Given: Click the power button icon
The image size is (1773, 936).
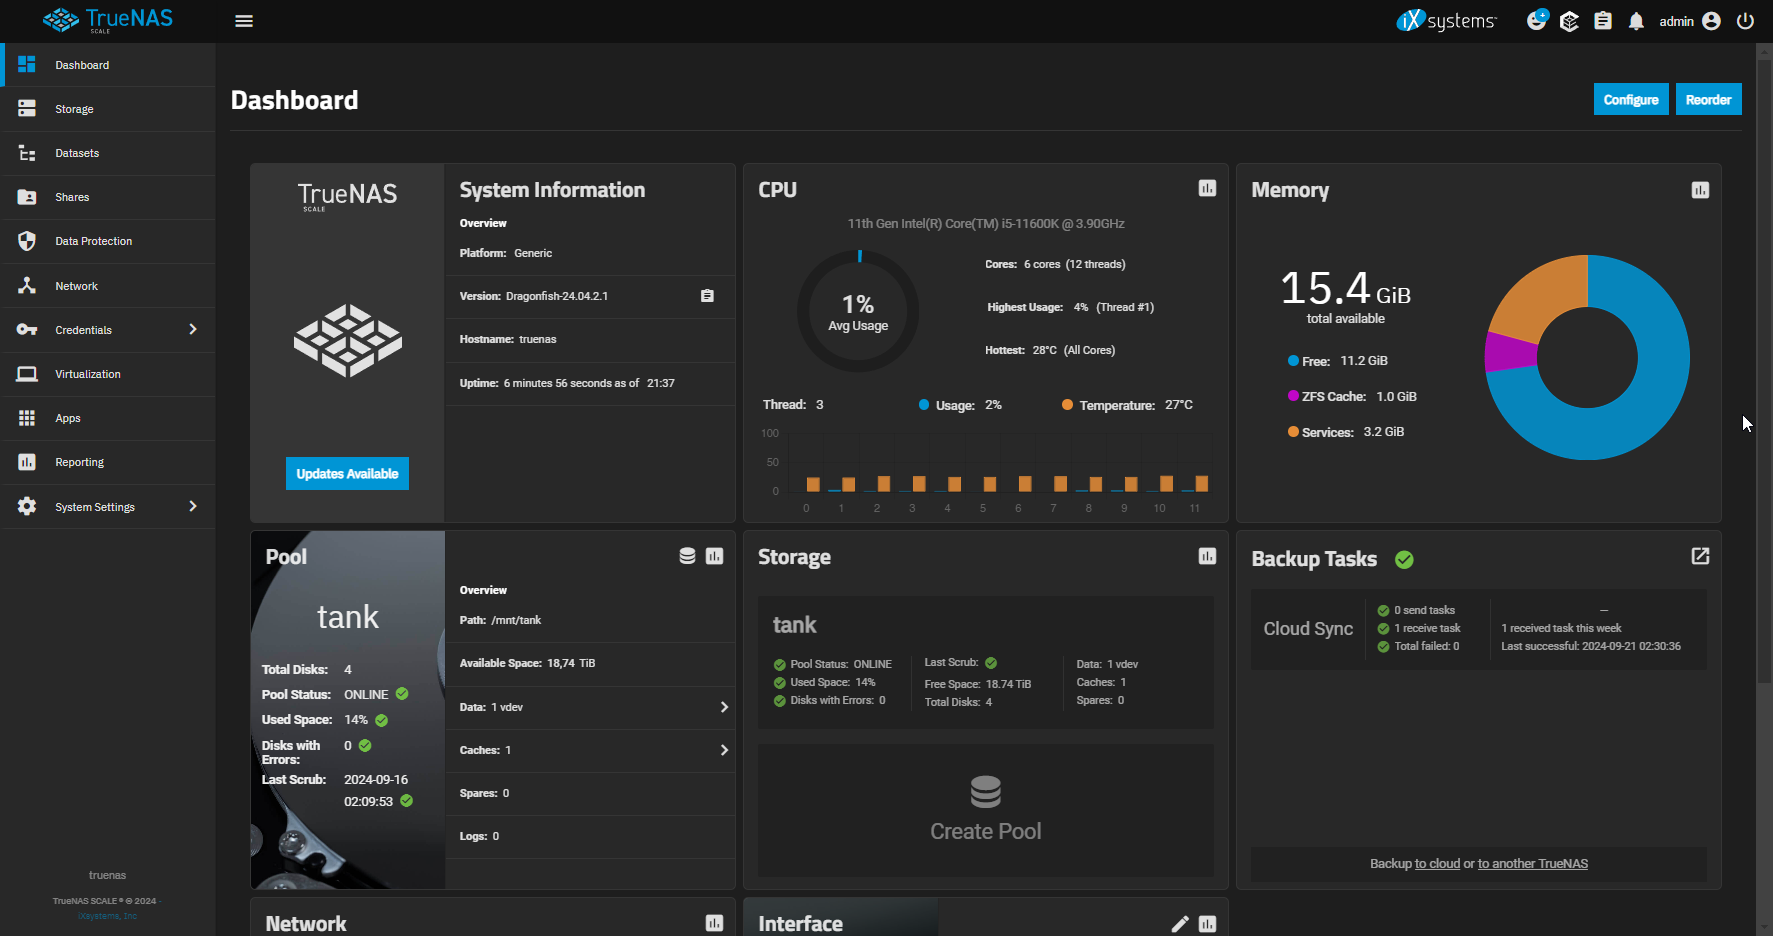Looking at the screenshot, I should (1746, 21).
